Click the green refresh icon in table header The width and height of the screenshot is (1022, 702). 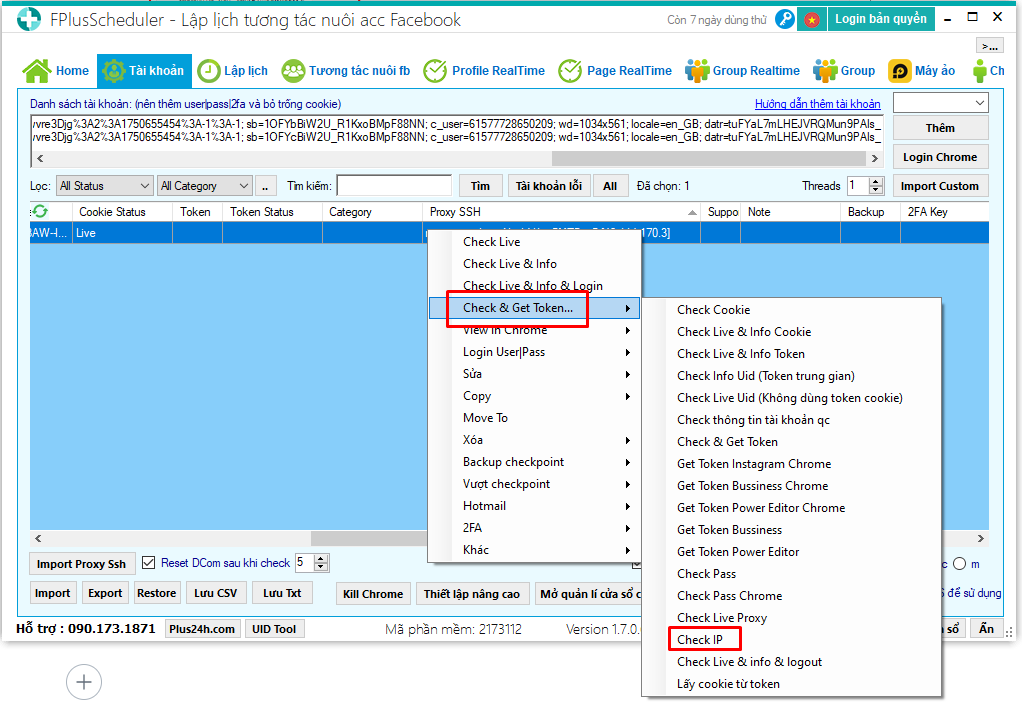coord(40,211)
